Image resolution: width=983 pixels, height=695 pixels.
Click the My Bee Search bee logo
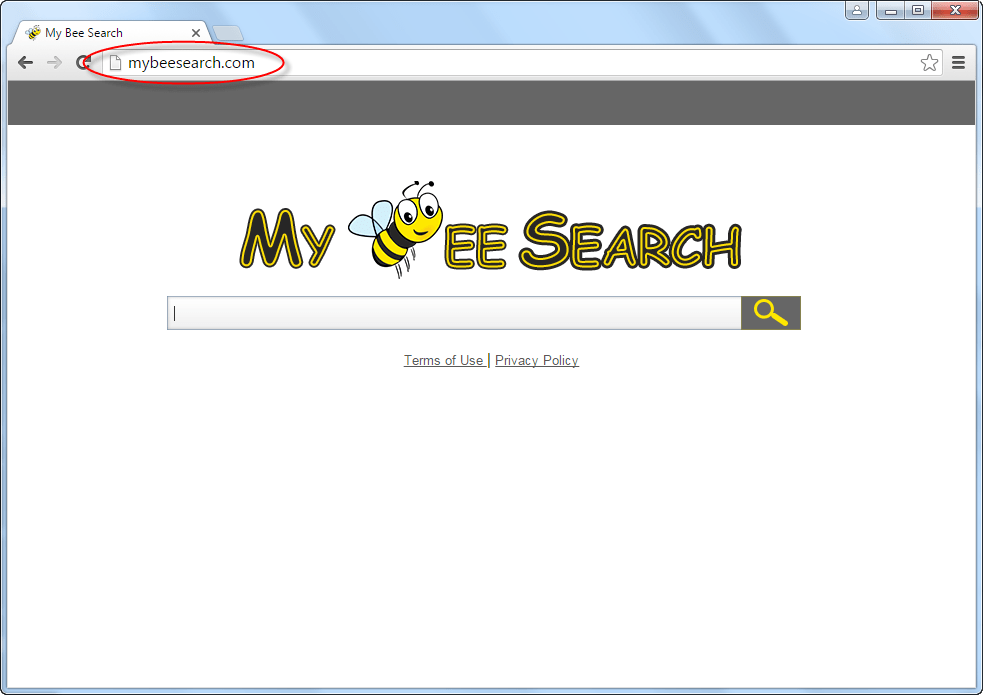[x=490, y=230]
